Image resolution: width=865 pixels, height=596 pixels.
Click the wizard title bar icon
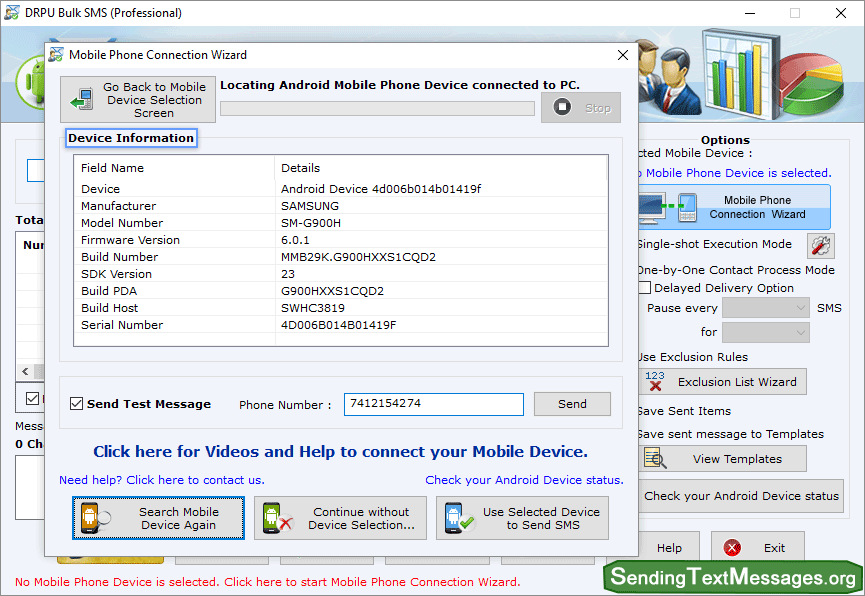pos(56,55)
